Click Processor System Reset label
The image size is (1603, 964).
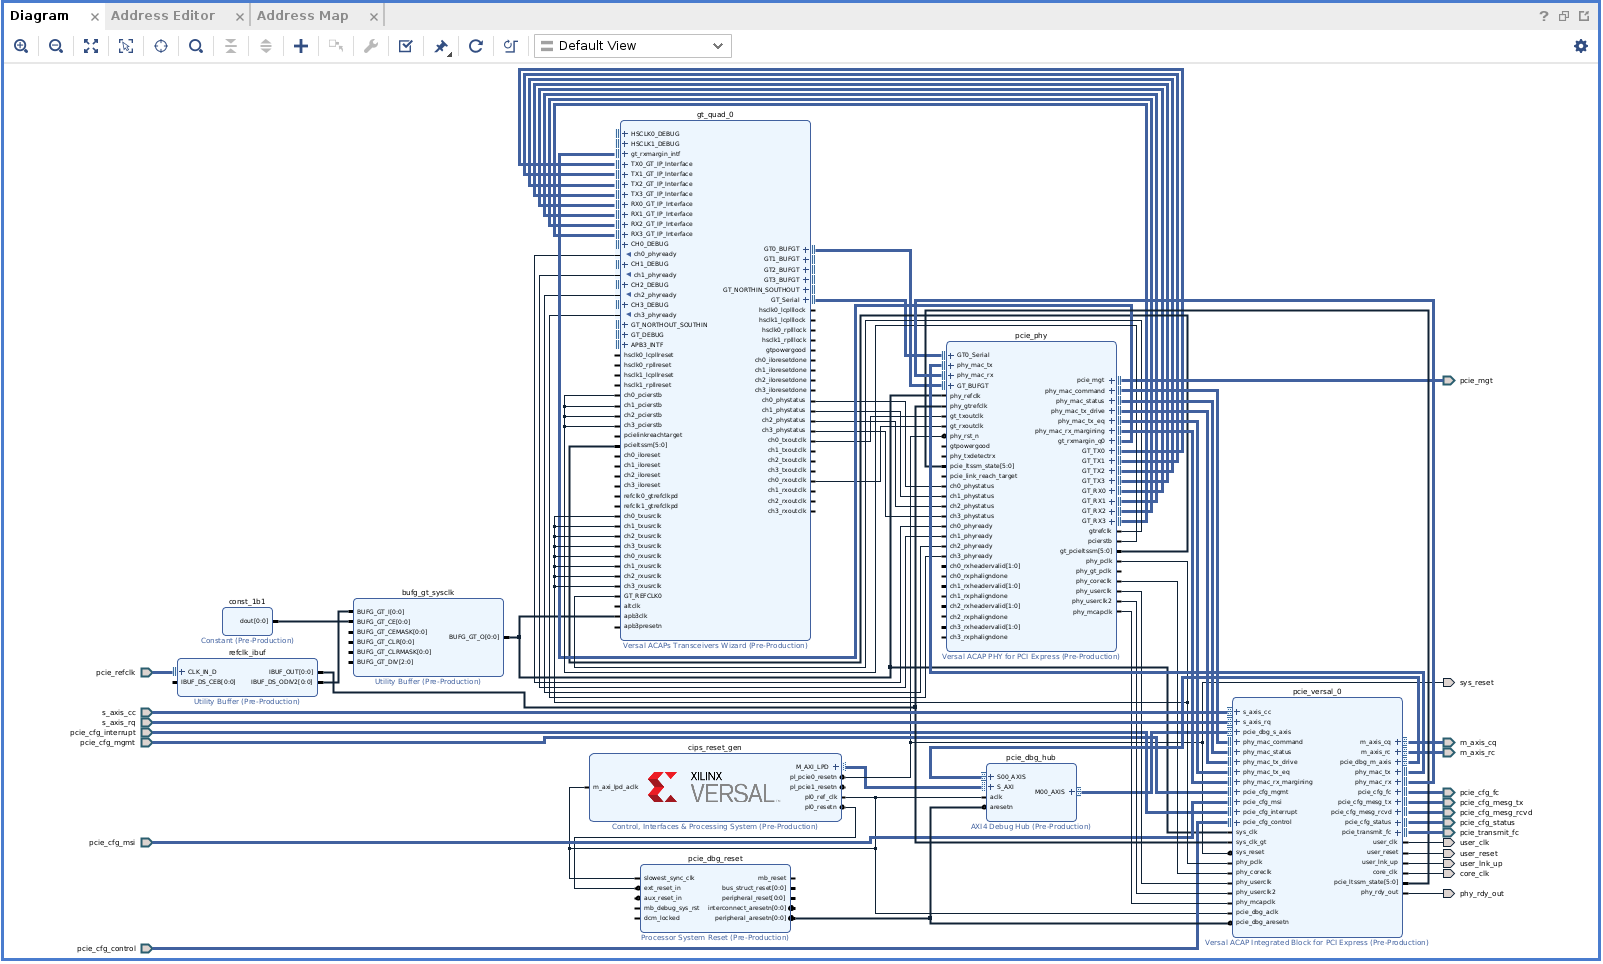pyautogui.click(x=715, y=938)
